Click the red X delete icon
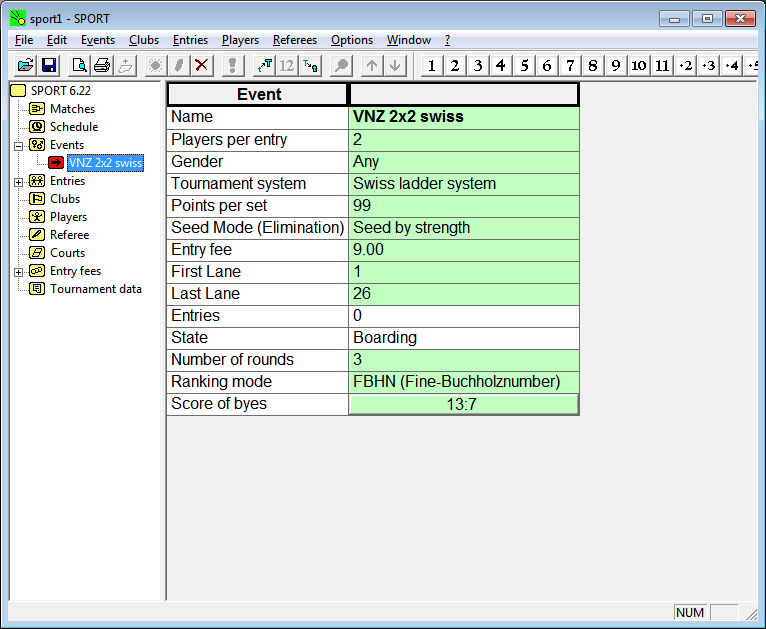Viewport: 766px width, 629px height. [x=202, y=66]
